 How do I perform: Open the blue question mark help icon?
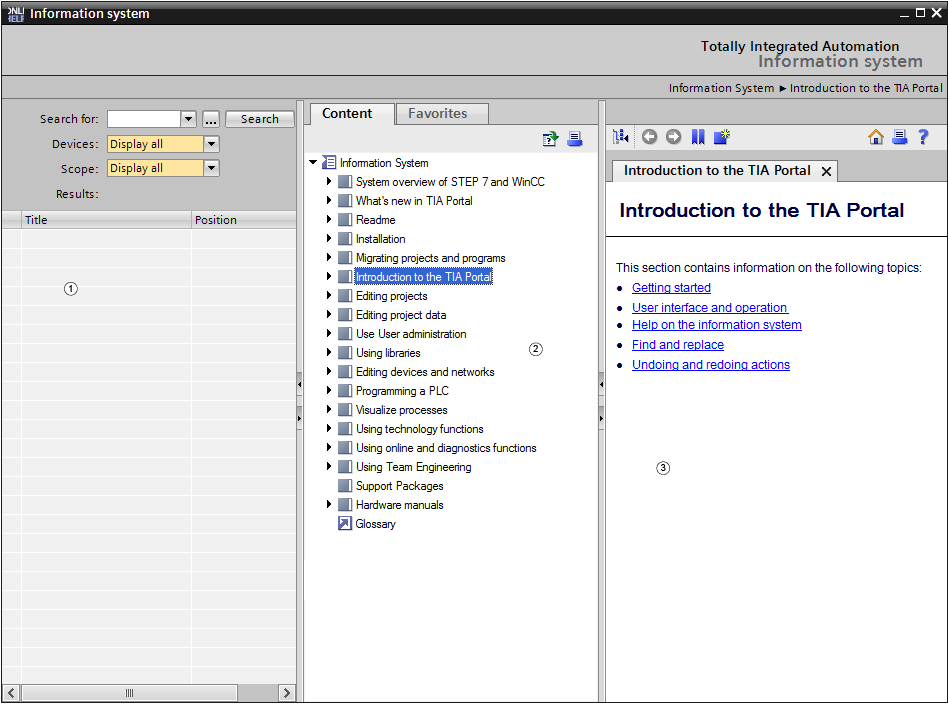[923, 137]
